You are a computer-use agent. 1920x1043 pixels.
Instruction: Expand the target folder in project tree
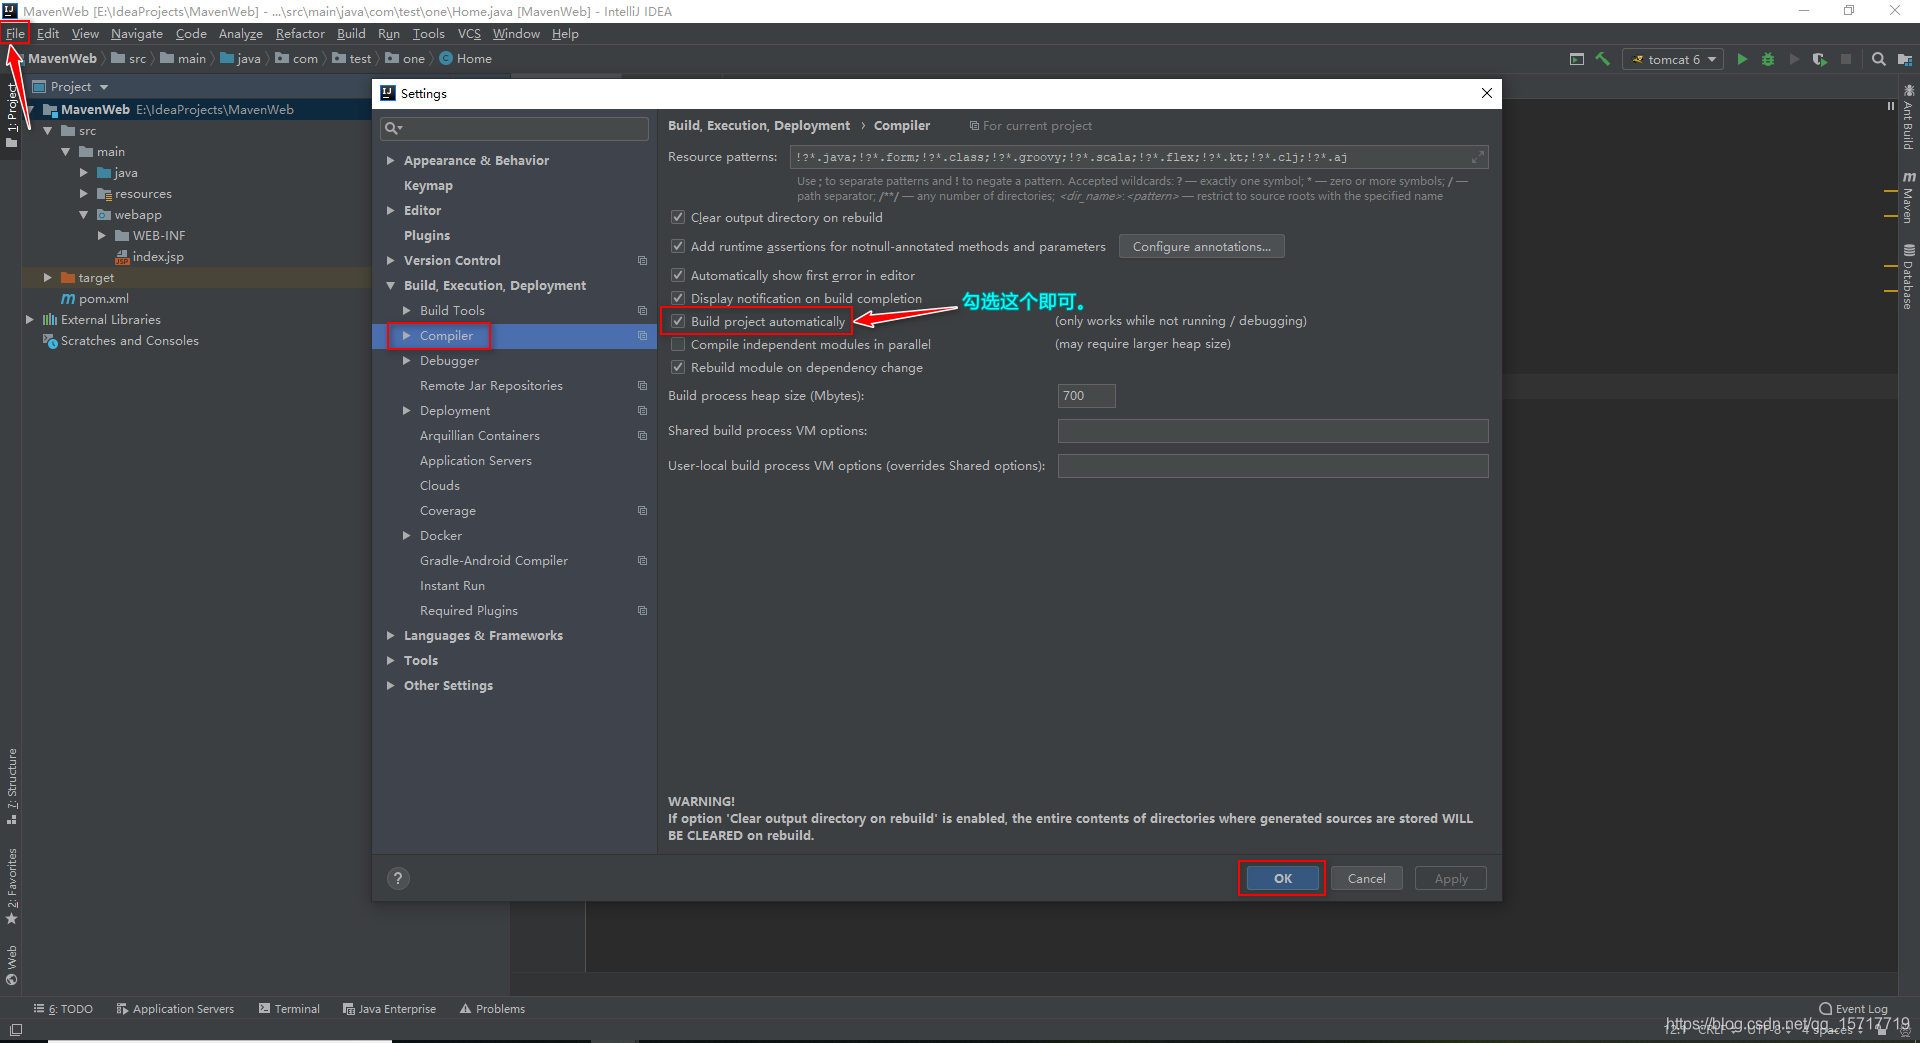(47, 278)
